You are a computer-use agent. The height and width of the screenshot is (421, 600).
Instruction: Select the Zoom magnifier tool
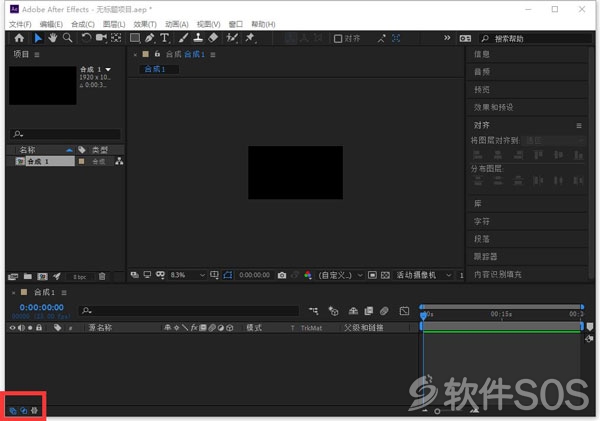67,38
